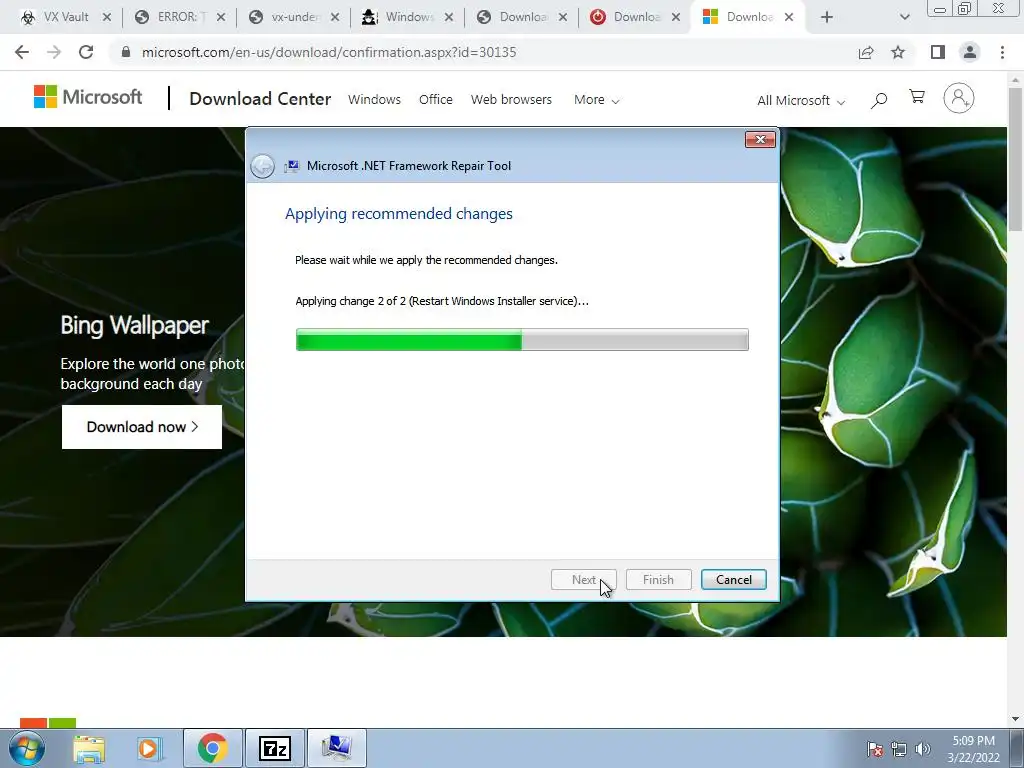The image size is (1024, 768).
Task: Click the 'Applying change 2 of 2' status text
Action: [x=442, y=301]
